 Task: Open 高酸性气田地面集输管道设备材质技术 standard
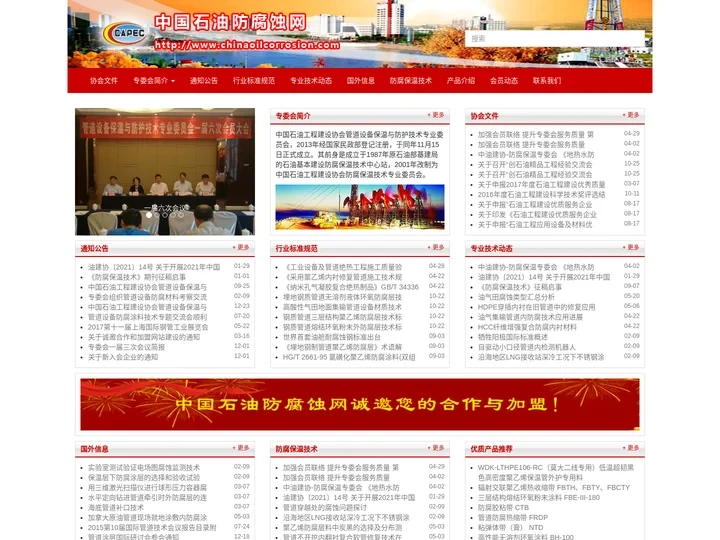pyautogui.click(x=343, y=307)
